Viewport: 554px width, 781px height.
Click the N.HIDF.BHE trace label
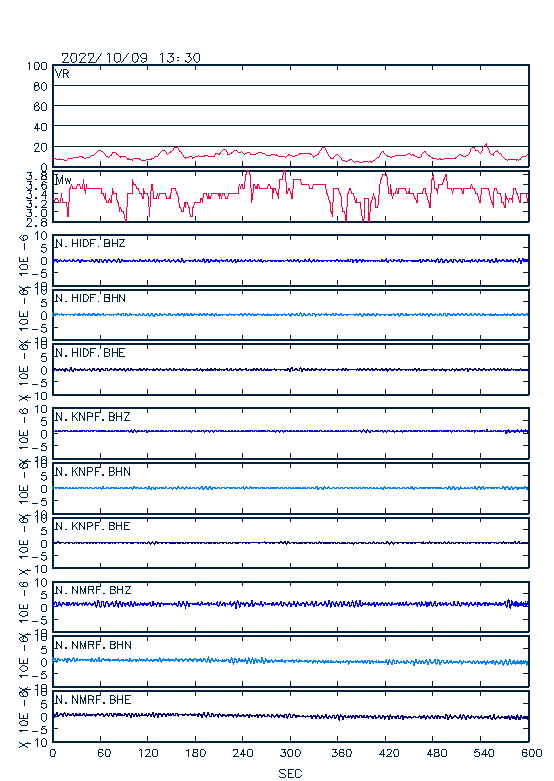[90, 353]
